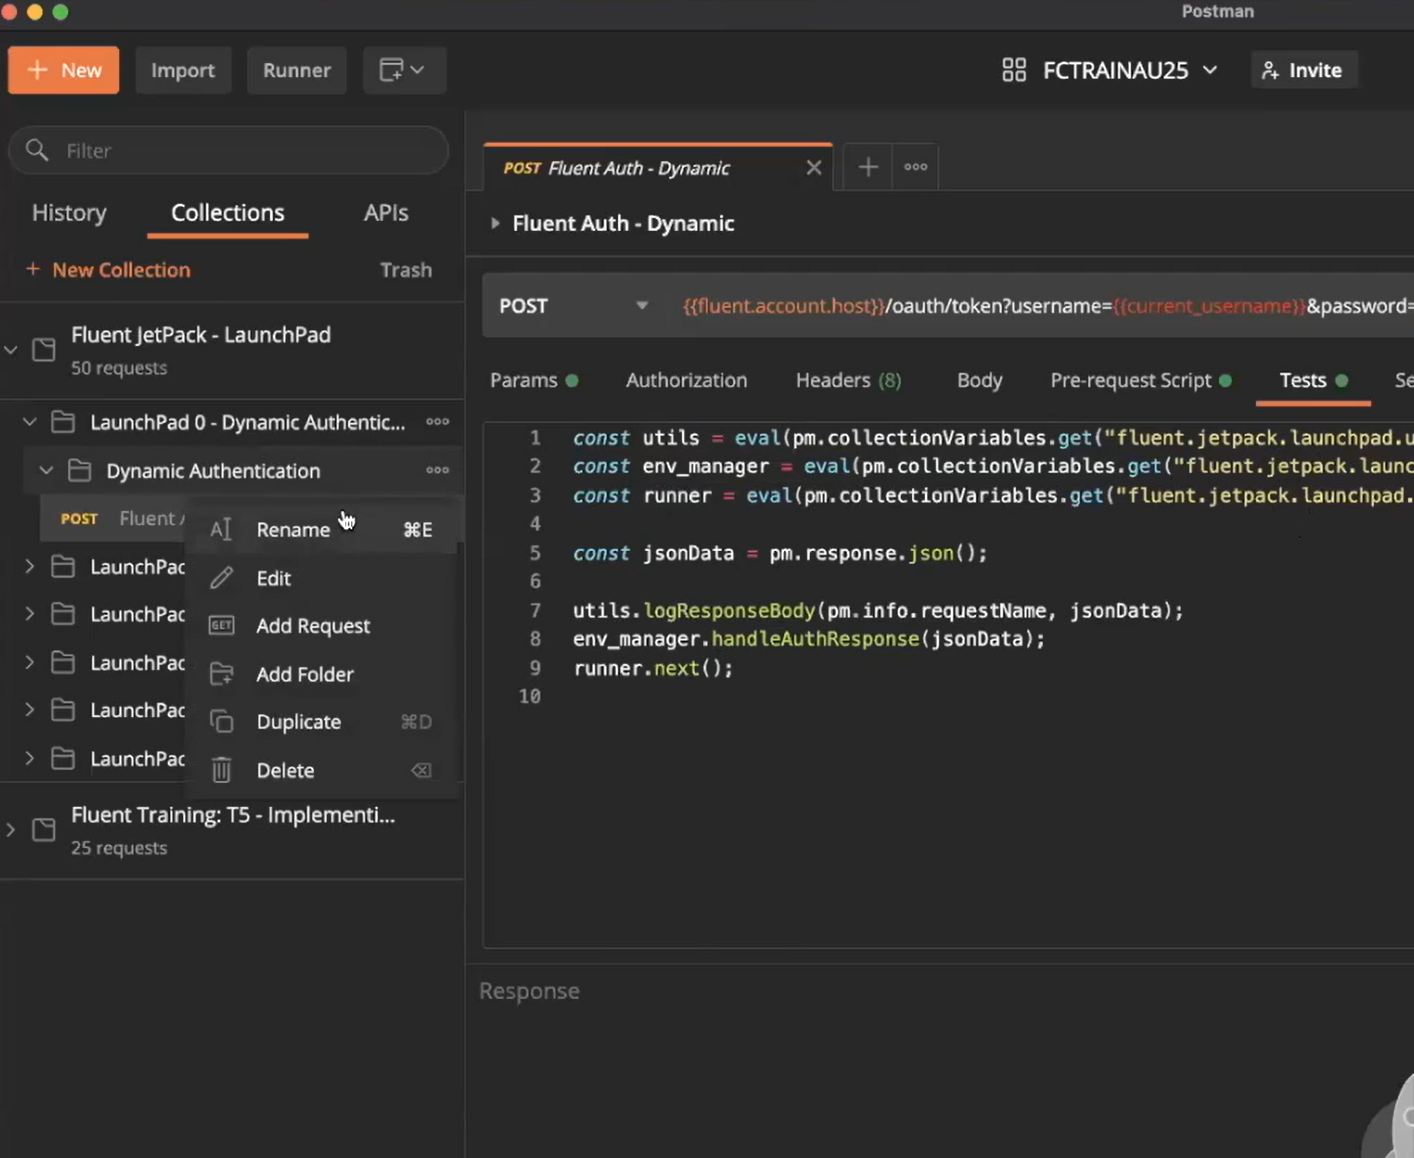
Task: Switch to the History tab
Action: click(69, 213)
